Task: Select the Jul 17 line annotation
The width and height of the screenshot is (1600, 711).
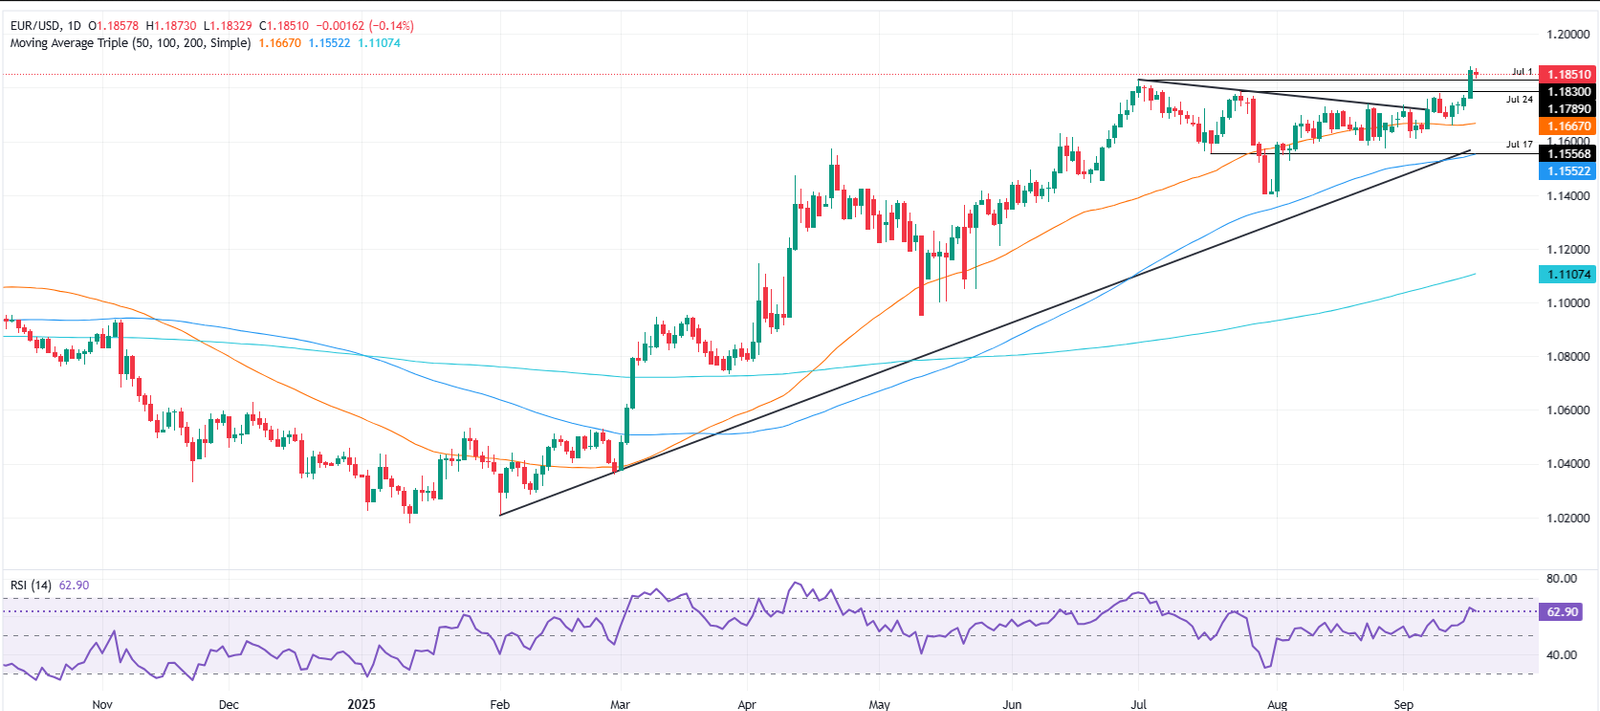Action: (1519, 145)
